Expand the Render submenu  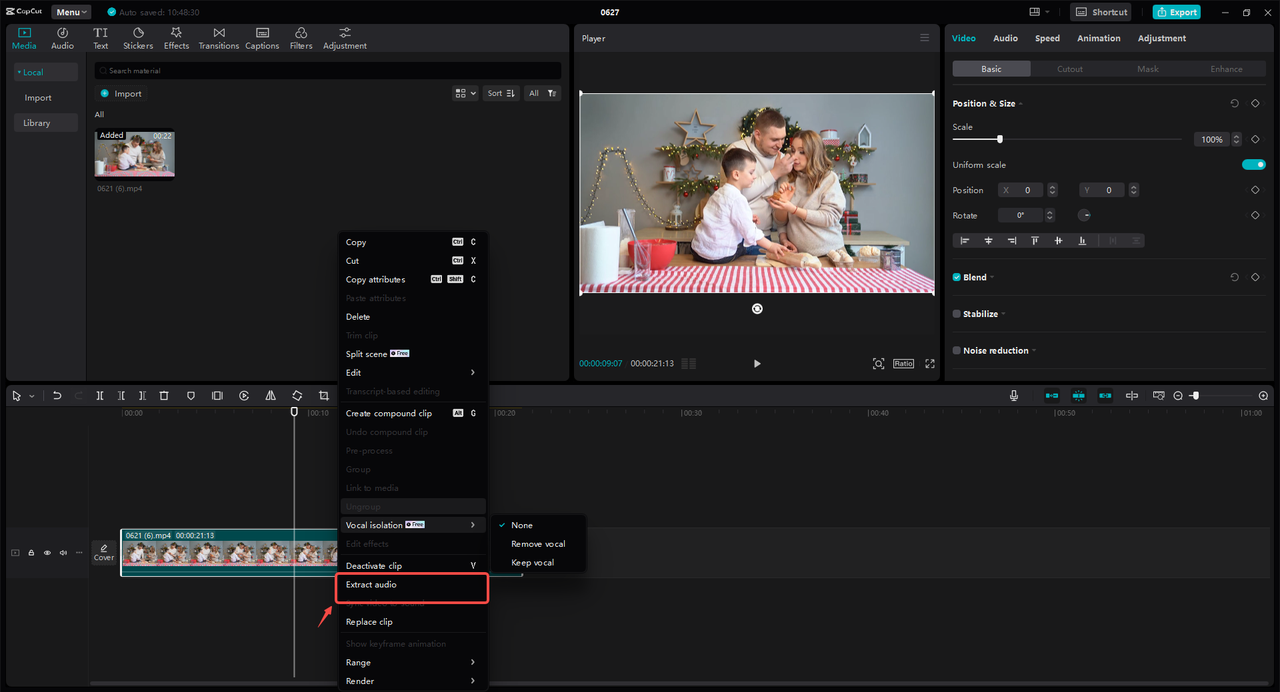pyautogui.click(x=412, y=681)
